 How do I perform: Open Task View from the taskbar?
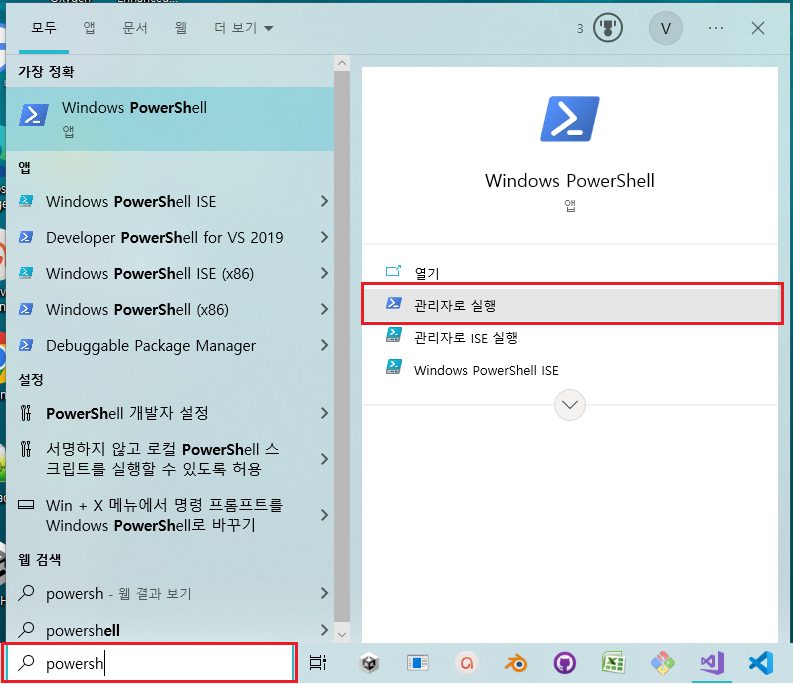tap(318, 663)
